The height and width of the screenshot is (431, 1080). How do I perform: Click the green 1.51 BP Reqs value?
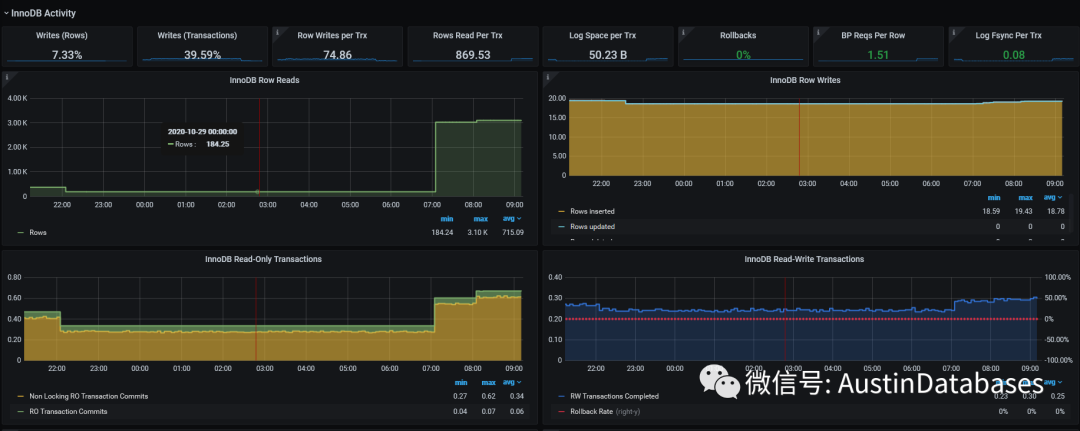click(x=878, y=54)
